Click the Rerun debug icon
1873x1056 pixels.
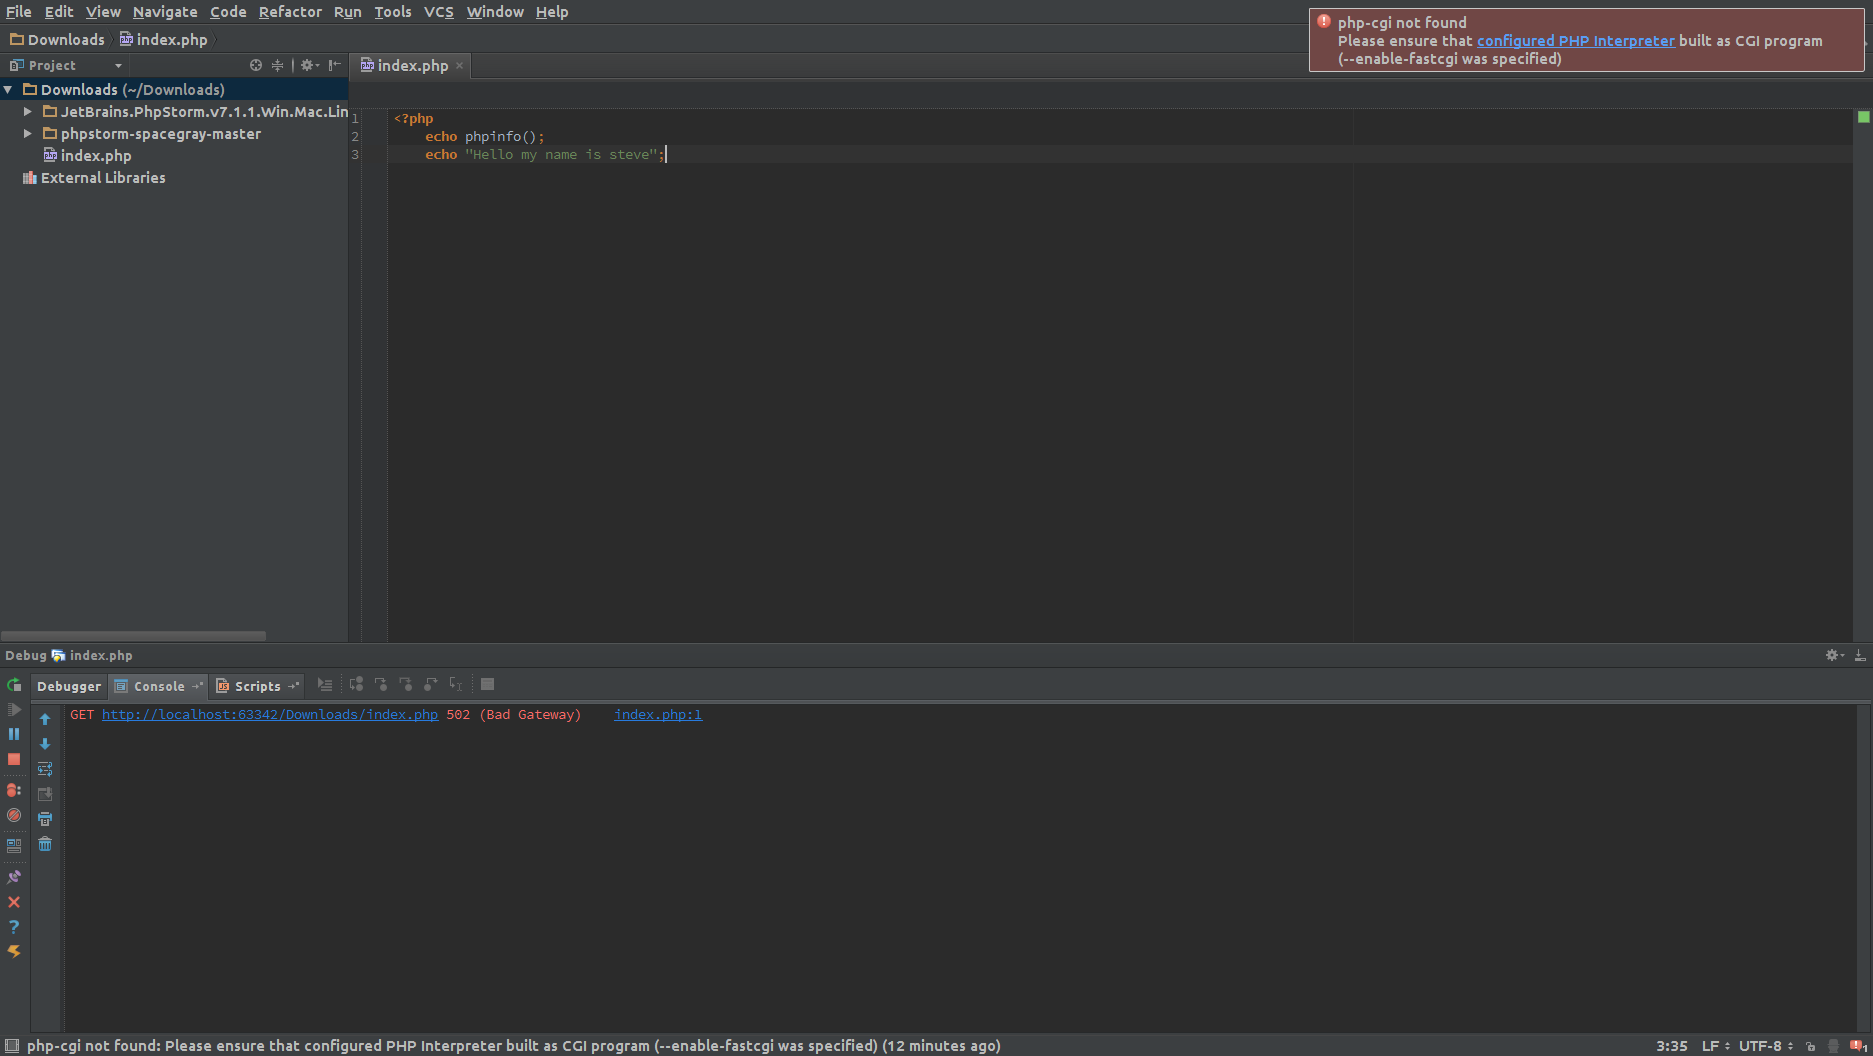pos(14,685)
